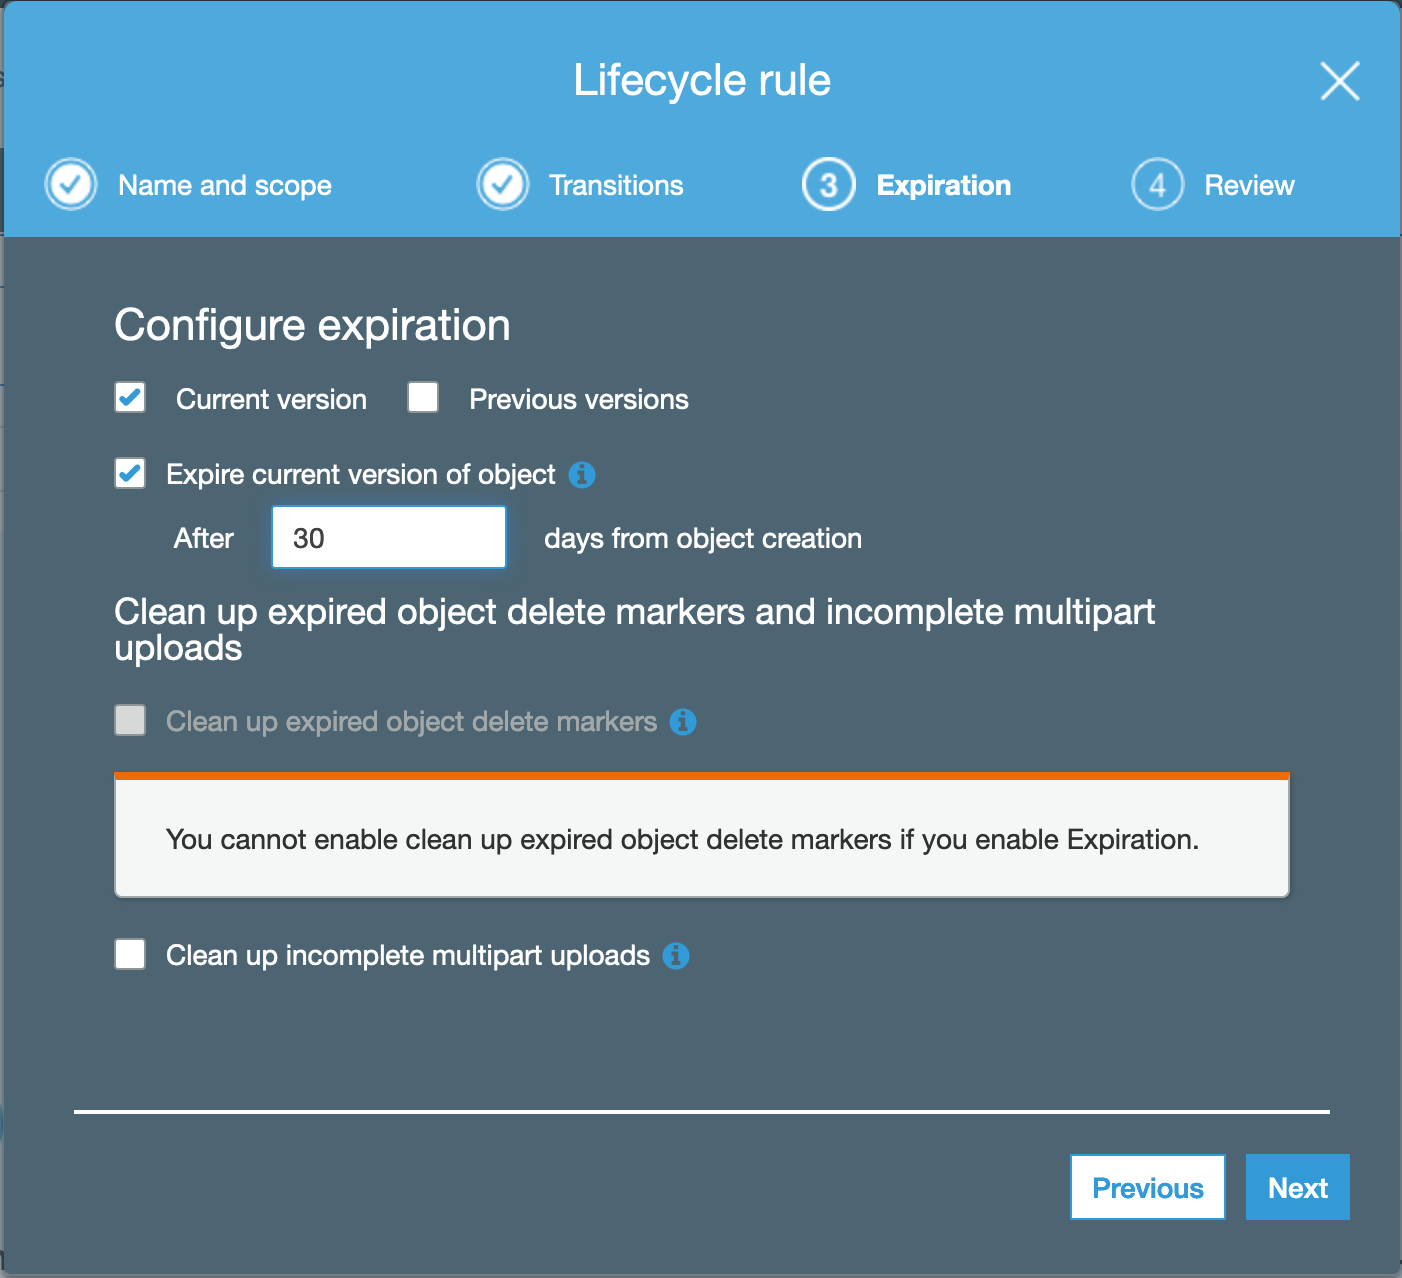This screenshot has height=1278, width=1402.
Task: Check the Previous versions checkbox
Action: pos(423,397)
